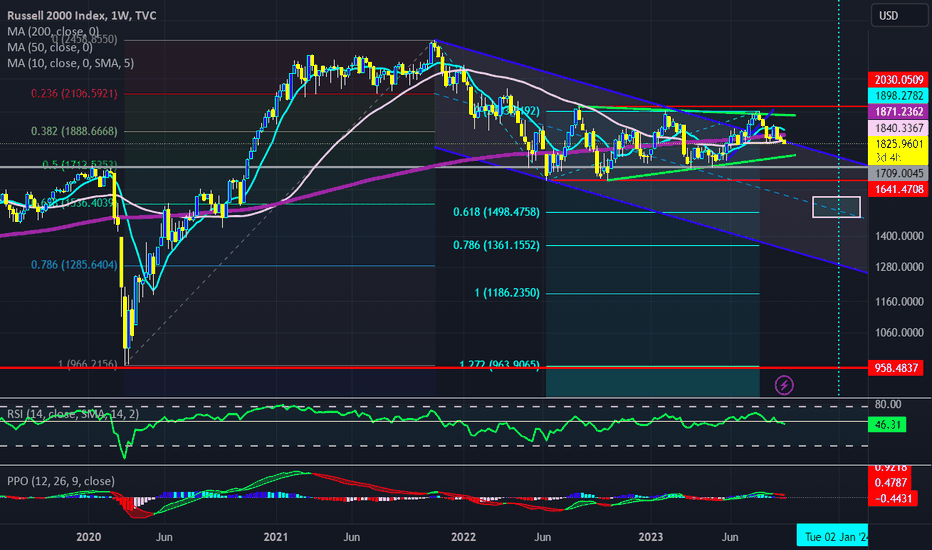Image resolution: width=932 pixels, height=550 pixels.
Task: Click the 1 (966.2156) Fibonacci label
Action: pyautogui.click(x=87, y=363)
